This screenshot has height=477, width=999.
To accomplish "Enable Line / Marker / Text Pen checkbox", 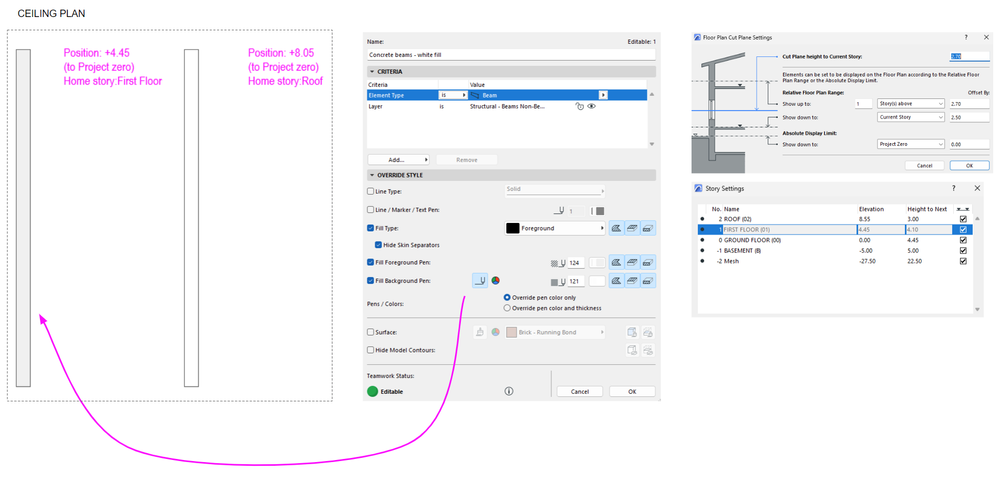I will [x=371, y=210].
